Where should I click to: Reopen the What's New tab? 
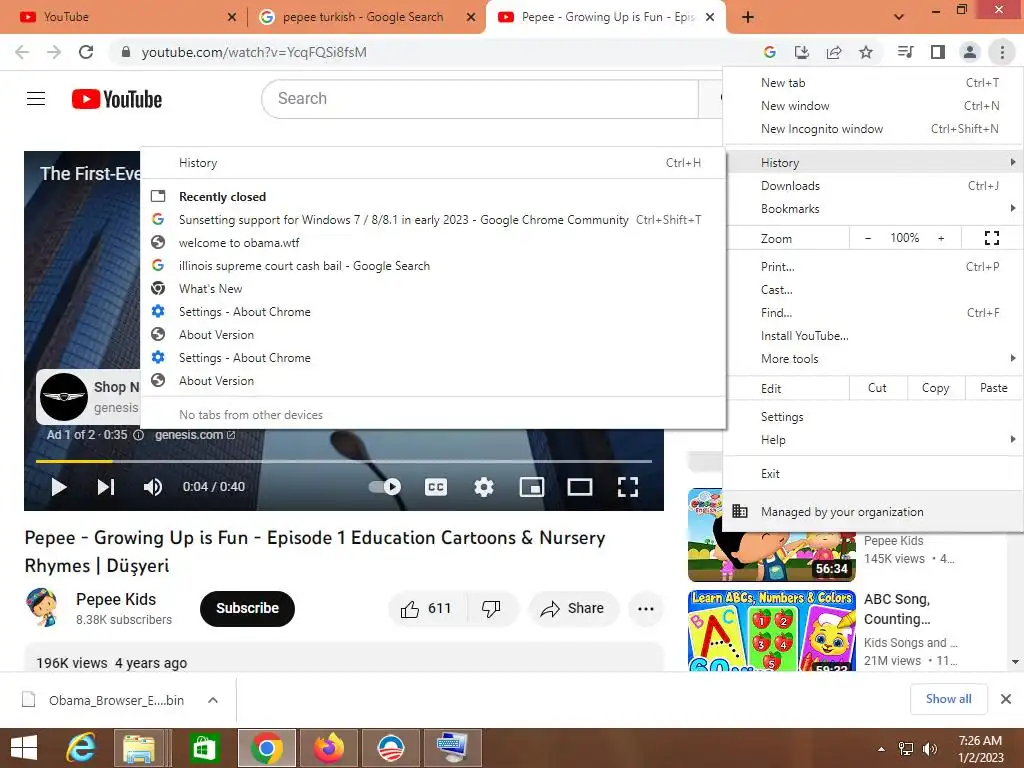tap(433, 289)
